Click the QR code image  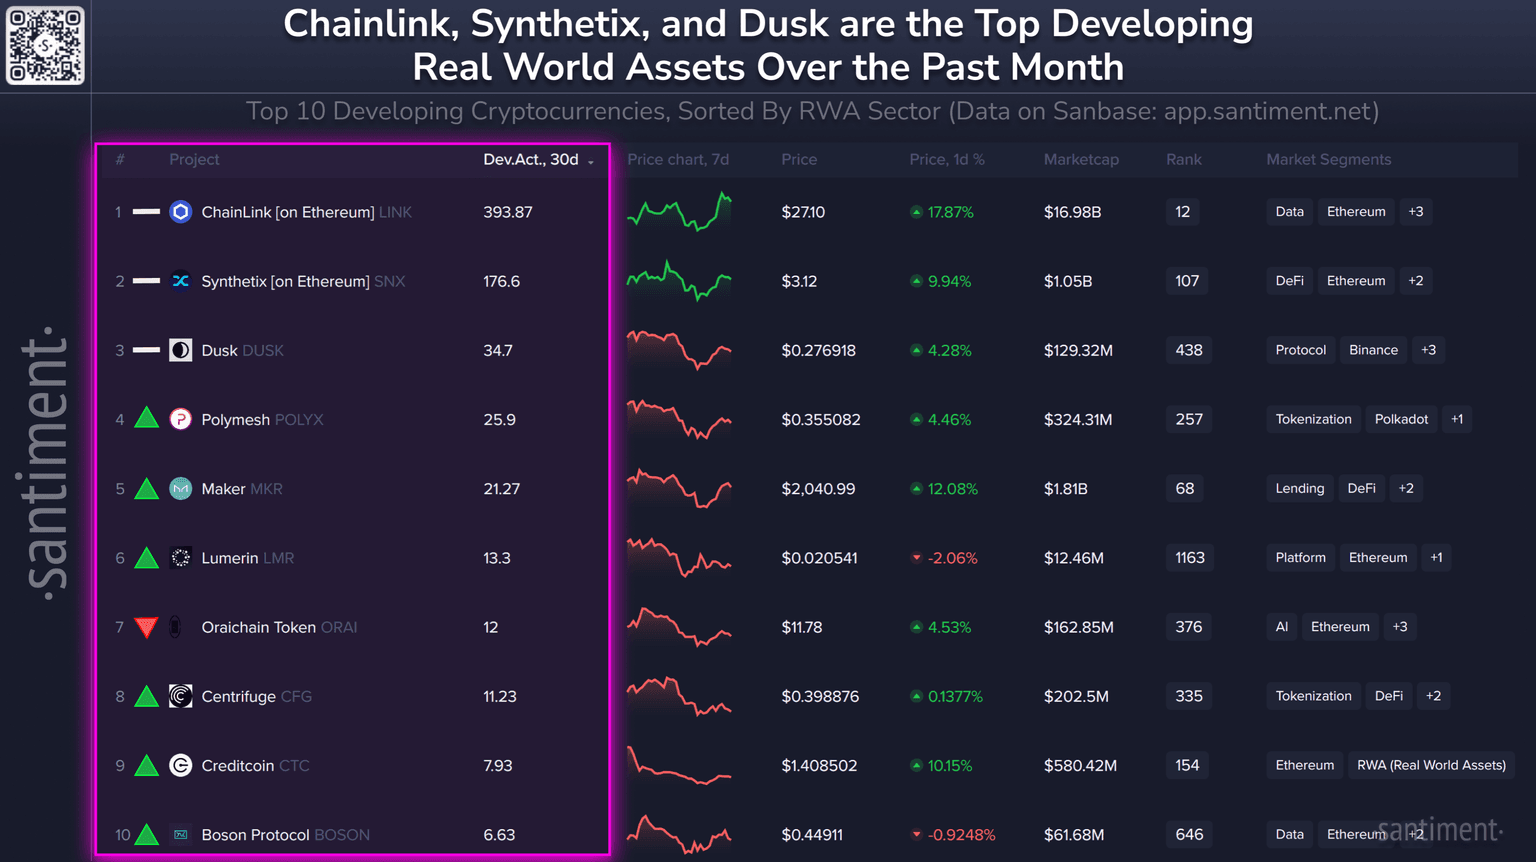pyautogui.click(x=45, y=46)
